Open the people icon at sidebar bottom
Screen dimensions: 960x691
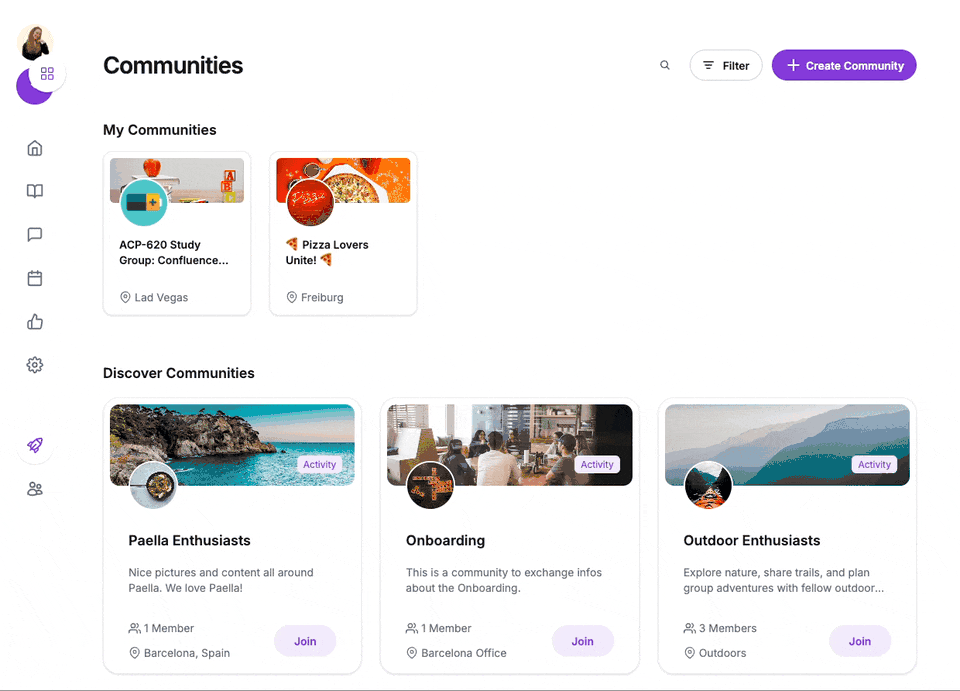(x=34, y=488)
